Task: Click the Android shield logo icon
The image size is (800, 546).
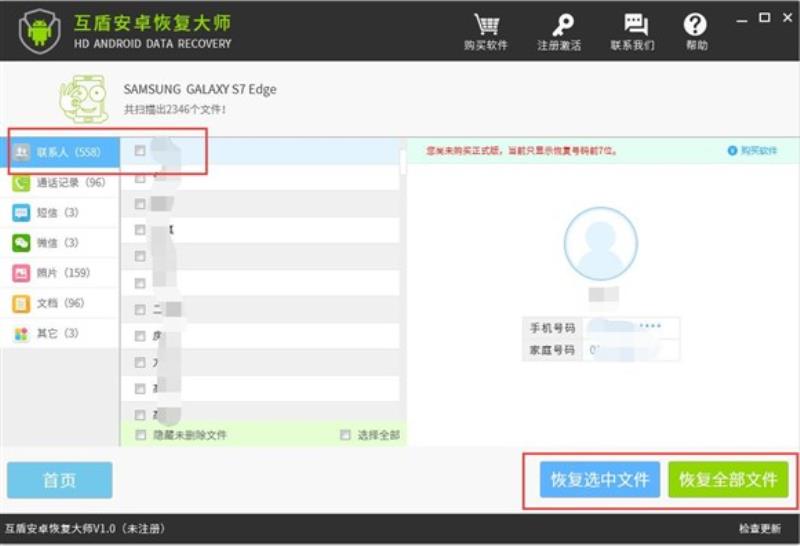Action: [40, 31]
